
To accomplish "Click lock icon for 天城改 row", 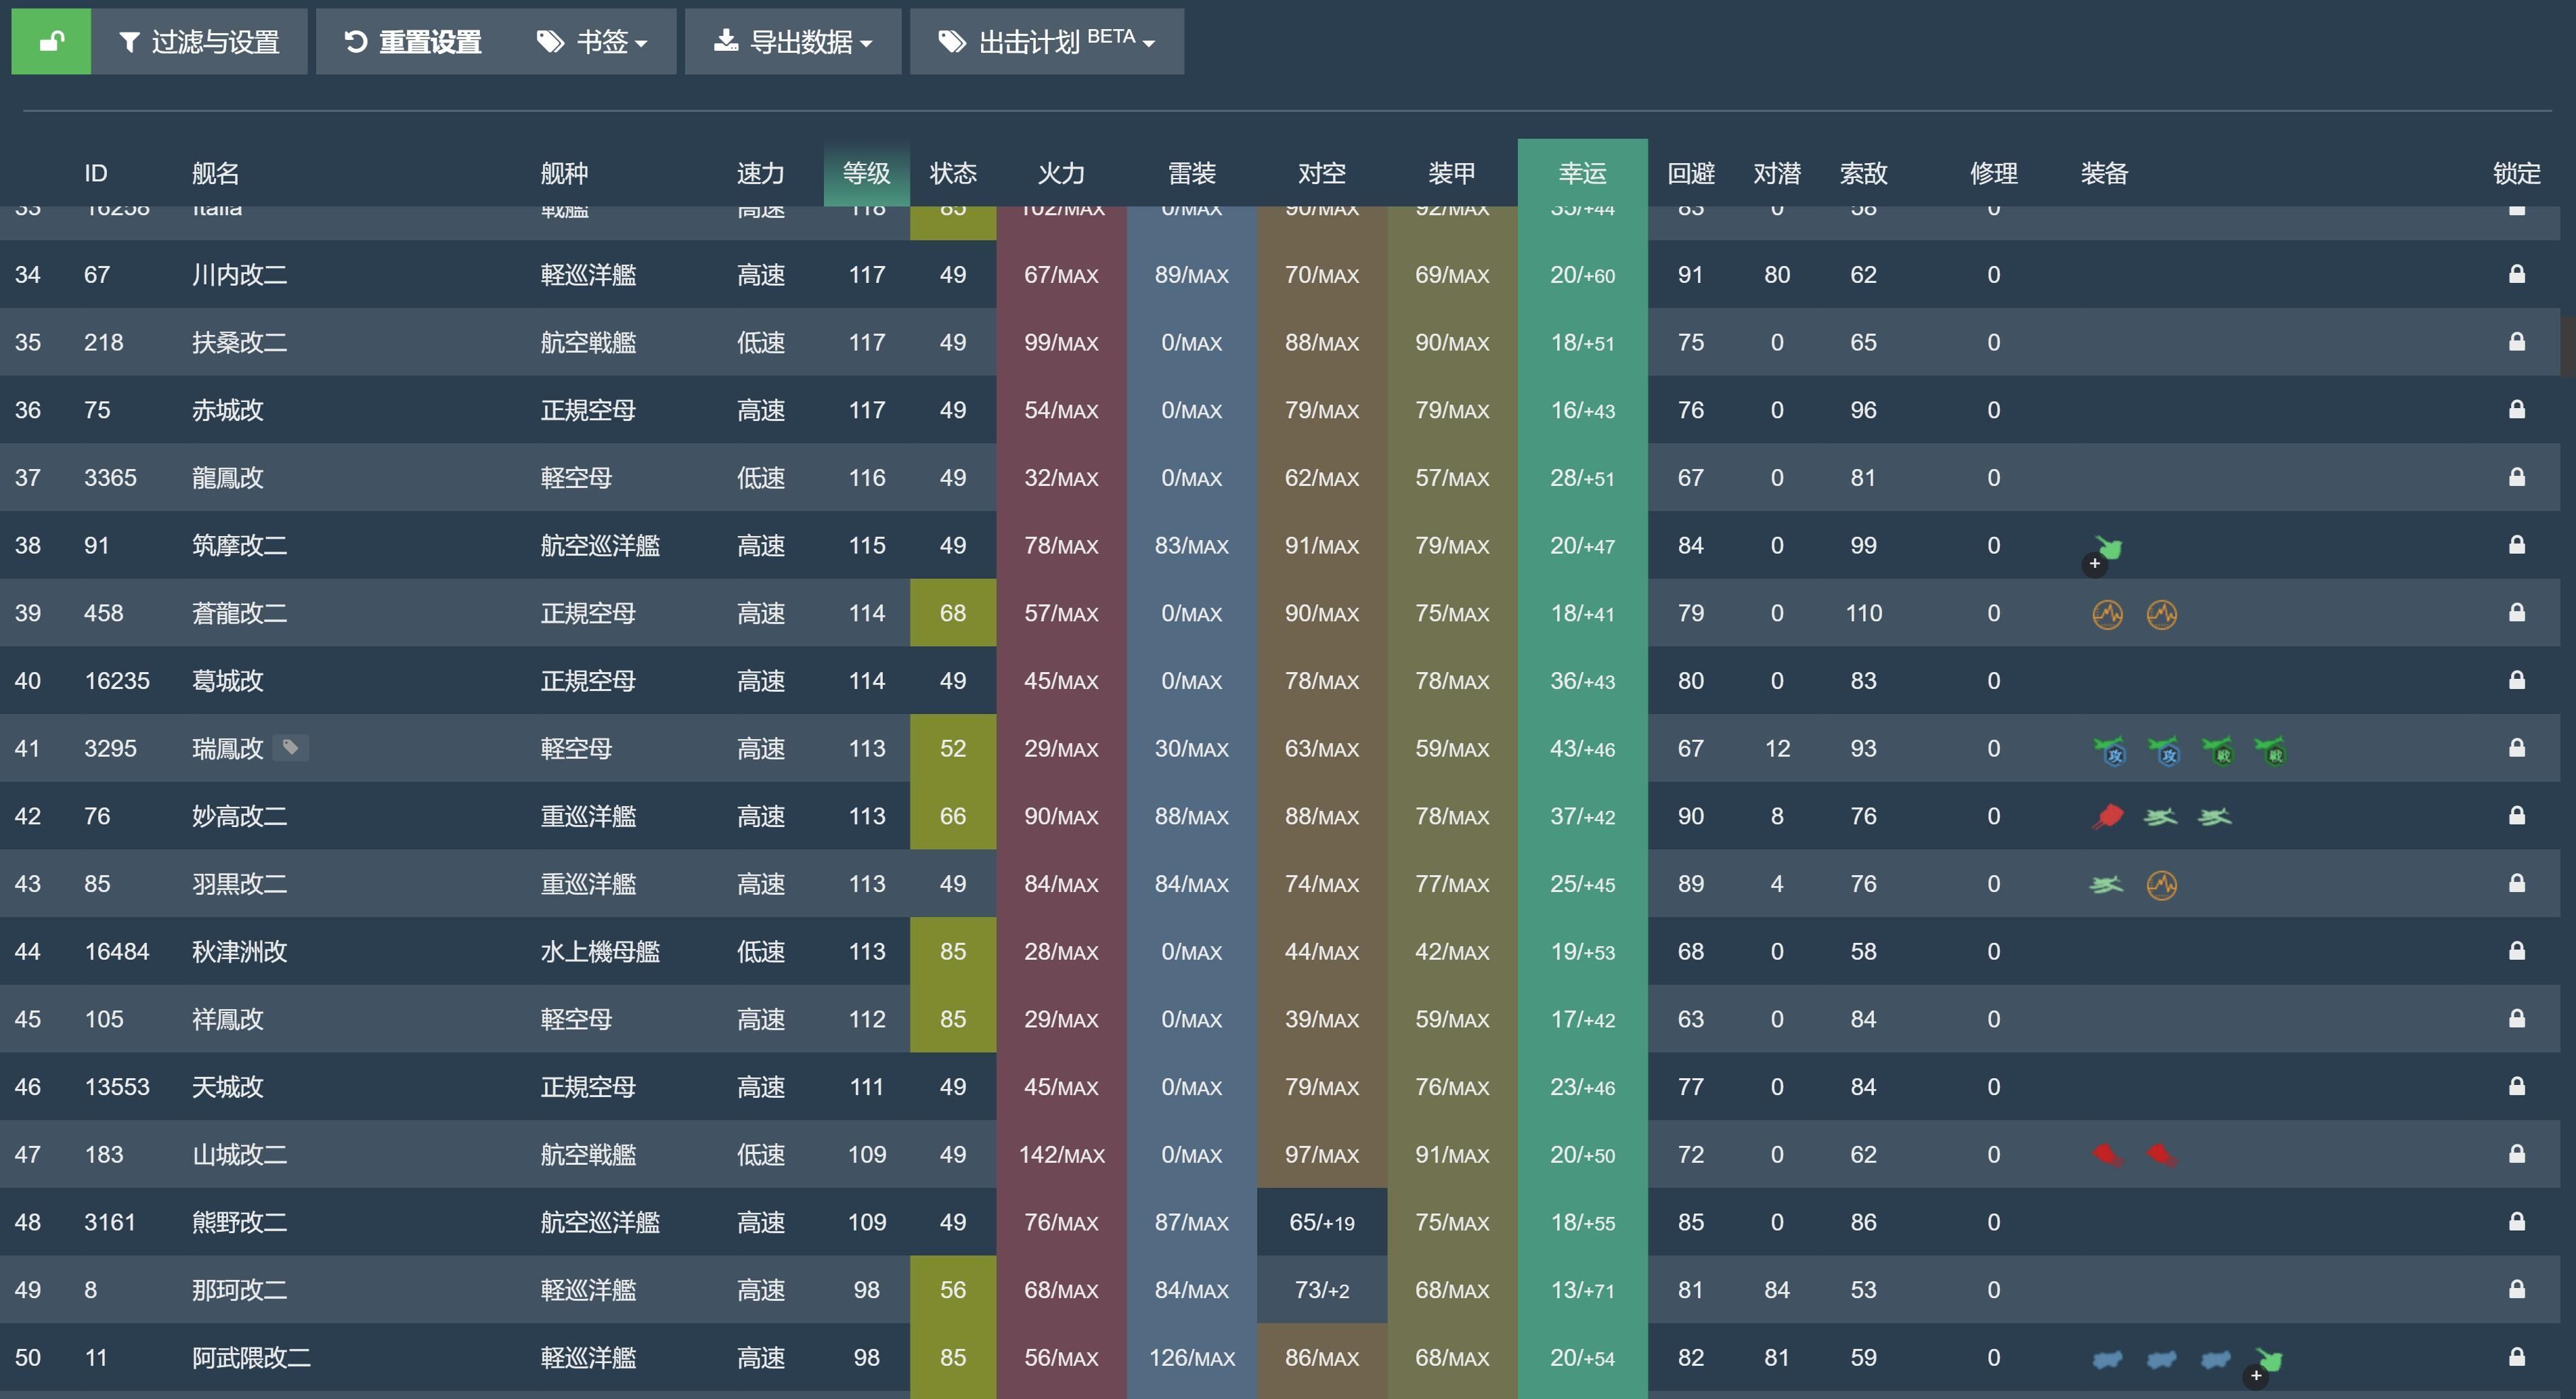I will 2516,1085.
